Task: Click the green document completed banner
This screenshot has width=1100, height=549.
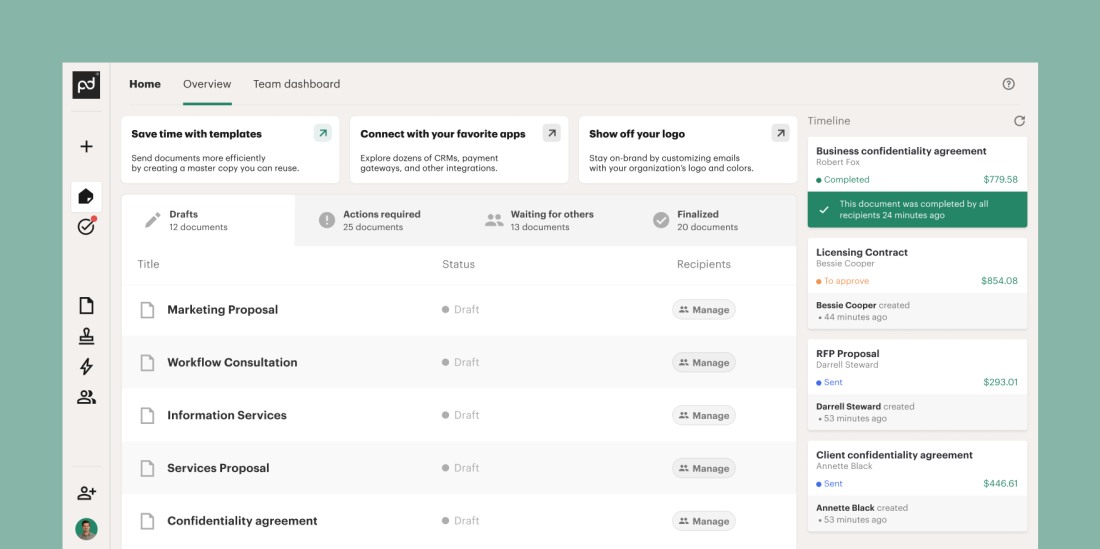Action: coord(918,210)
